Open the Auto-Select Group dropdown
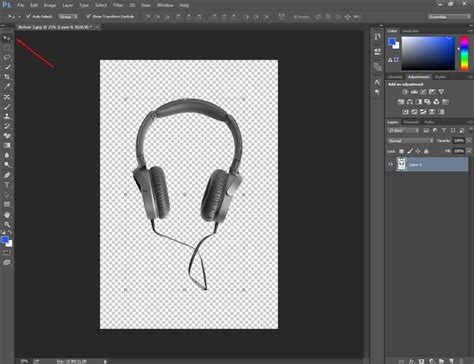The height and width of the screenshot is (364, 474). click(68, 16)
